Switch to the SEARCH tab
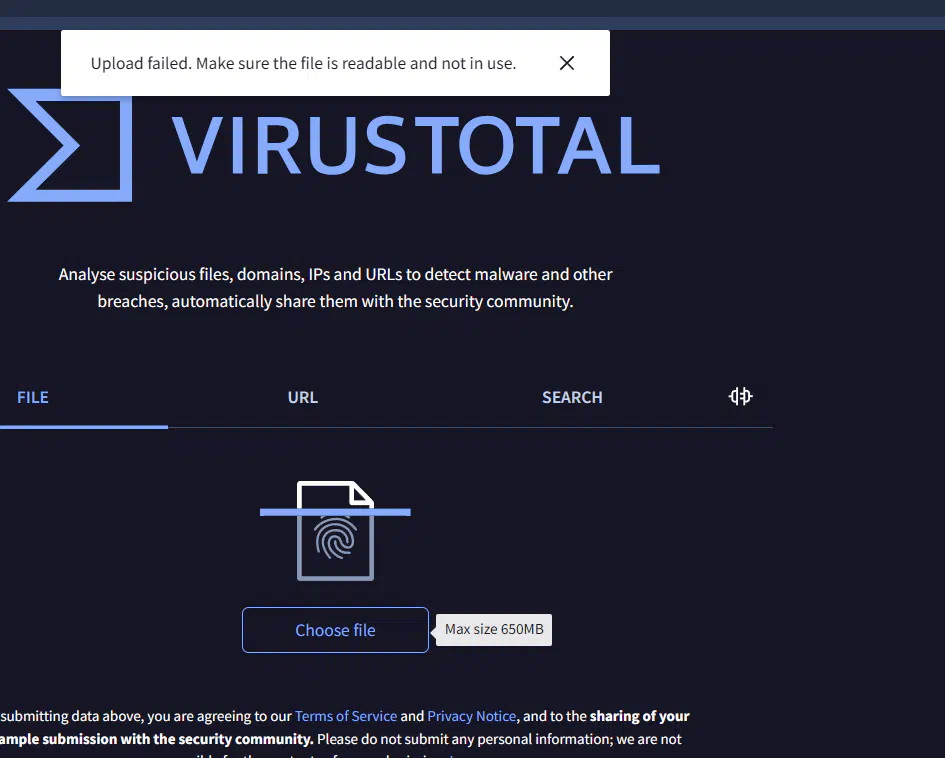The image size is (945, 758). coord(572,398)
